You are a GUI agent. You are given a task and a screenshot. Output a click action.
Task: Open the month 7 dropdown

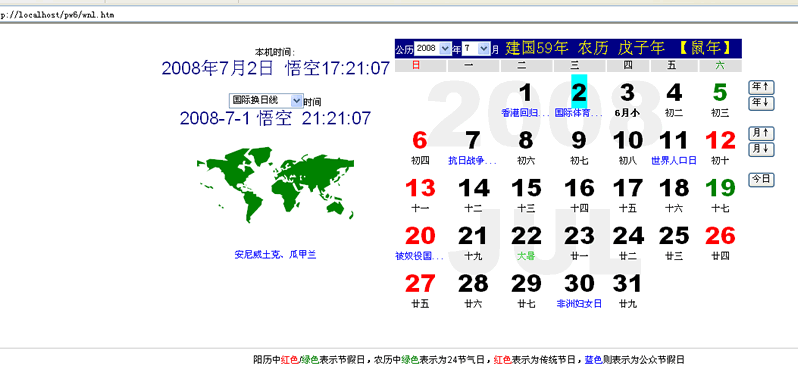[476, 49]
